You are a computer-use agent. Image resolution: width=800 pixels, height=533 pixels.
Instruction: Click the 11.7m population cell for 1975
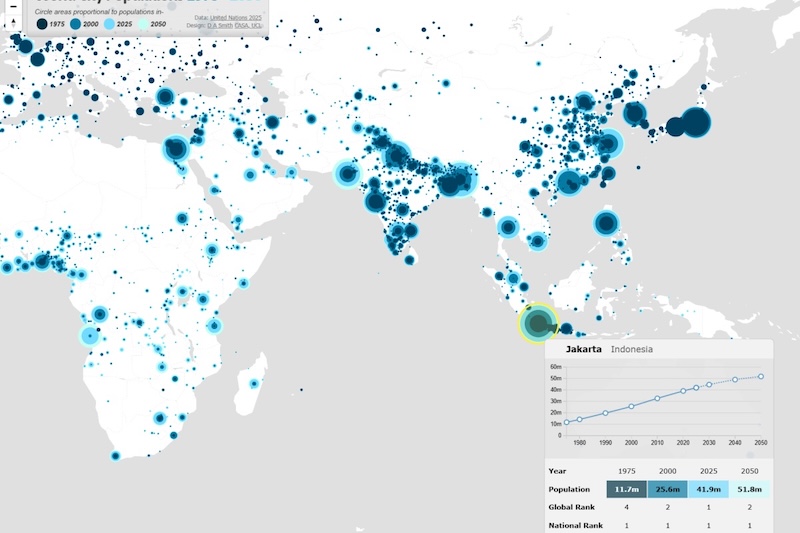tap(627, 489)
